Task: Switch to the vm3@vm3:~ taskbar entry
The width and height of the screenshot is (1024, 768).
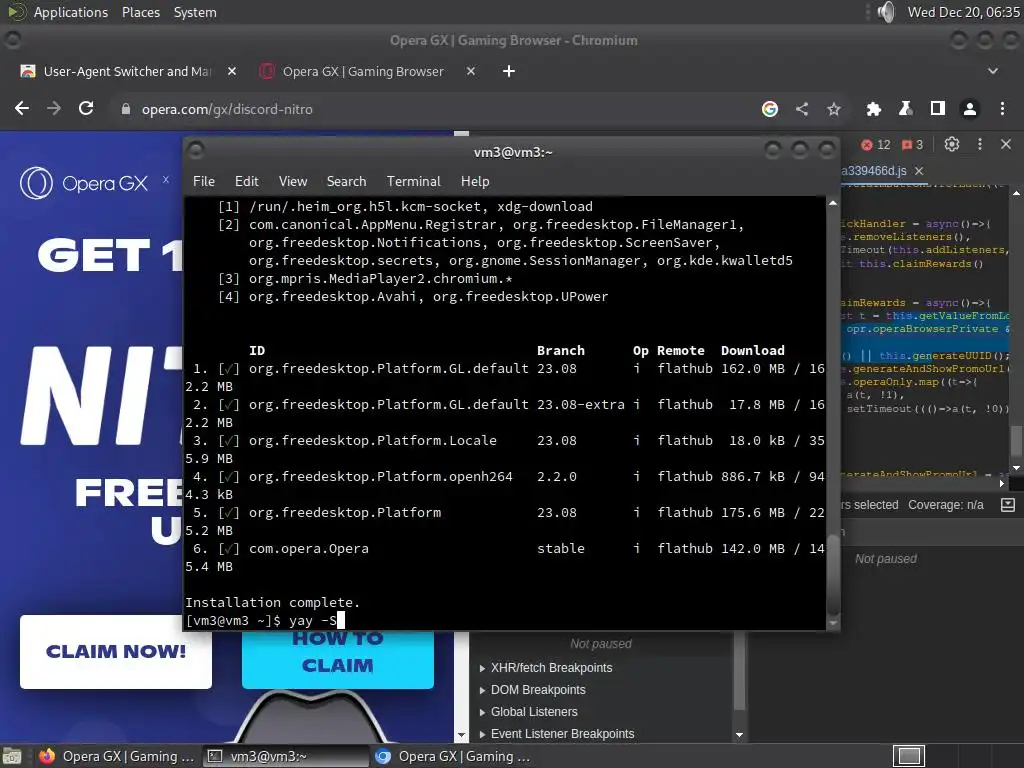Action: tap(285, 756)
